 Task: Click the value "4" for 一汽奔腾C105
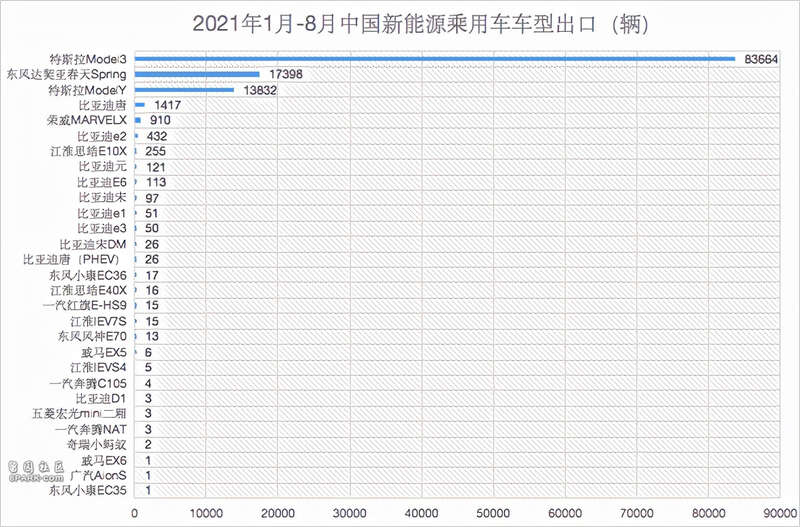[148, 384]
